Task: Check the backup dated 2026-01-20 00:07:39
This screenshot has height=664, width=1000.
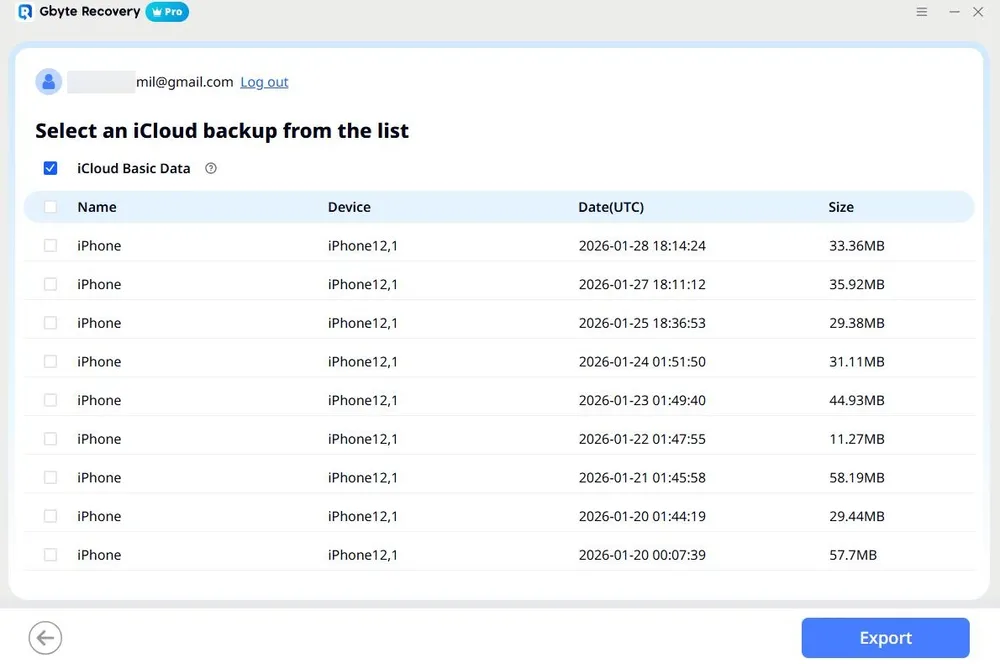Action: tap(50, 554)
